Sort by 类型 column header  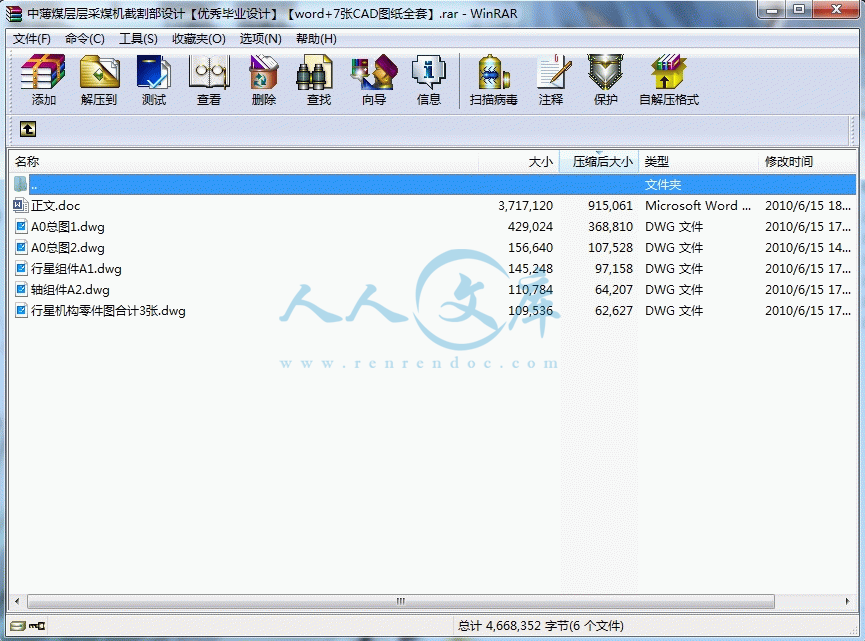point(698,162)
